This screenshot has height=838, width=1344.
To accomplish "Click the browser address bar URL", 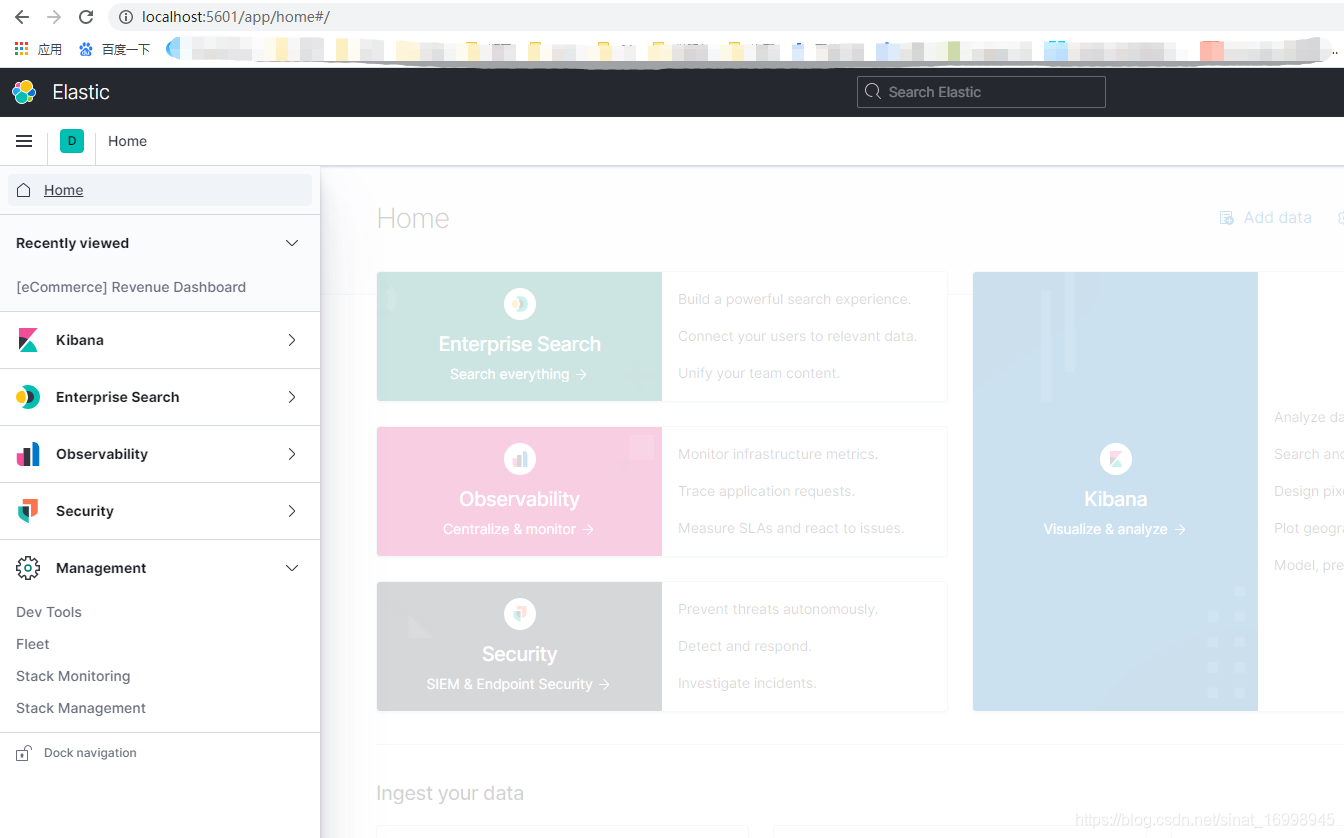I will (236, 17).
